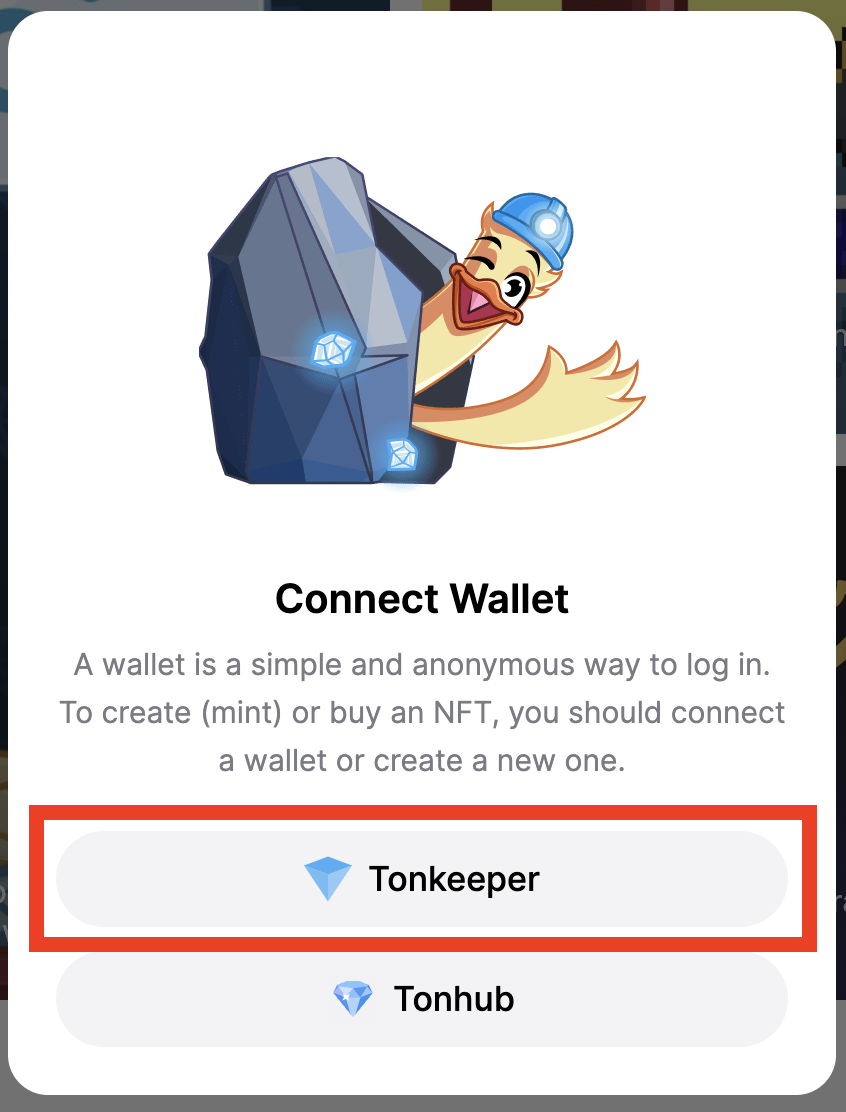Click the Tonhub wallet button
This screenshot has height=1112, width=846.
pos(422,999)
